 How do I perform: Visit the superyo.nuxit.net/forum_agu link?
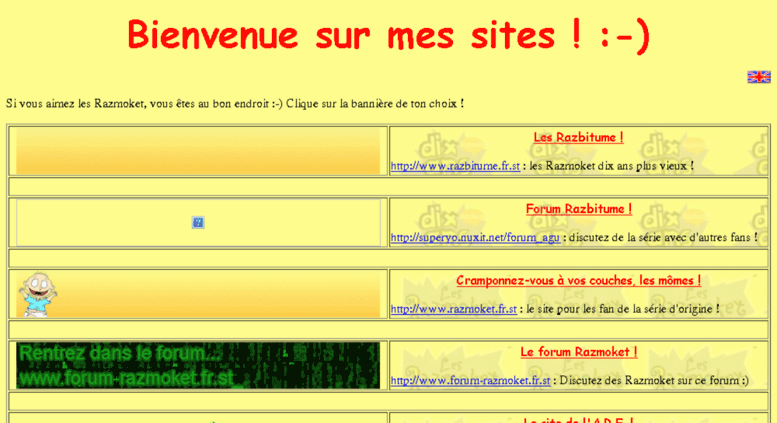click(475, 237)
